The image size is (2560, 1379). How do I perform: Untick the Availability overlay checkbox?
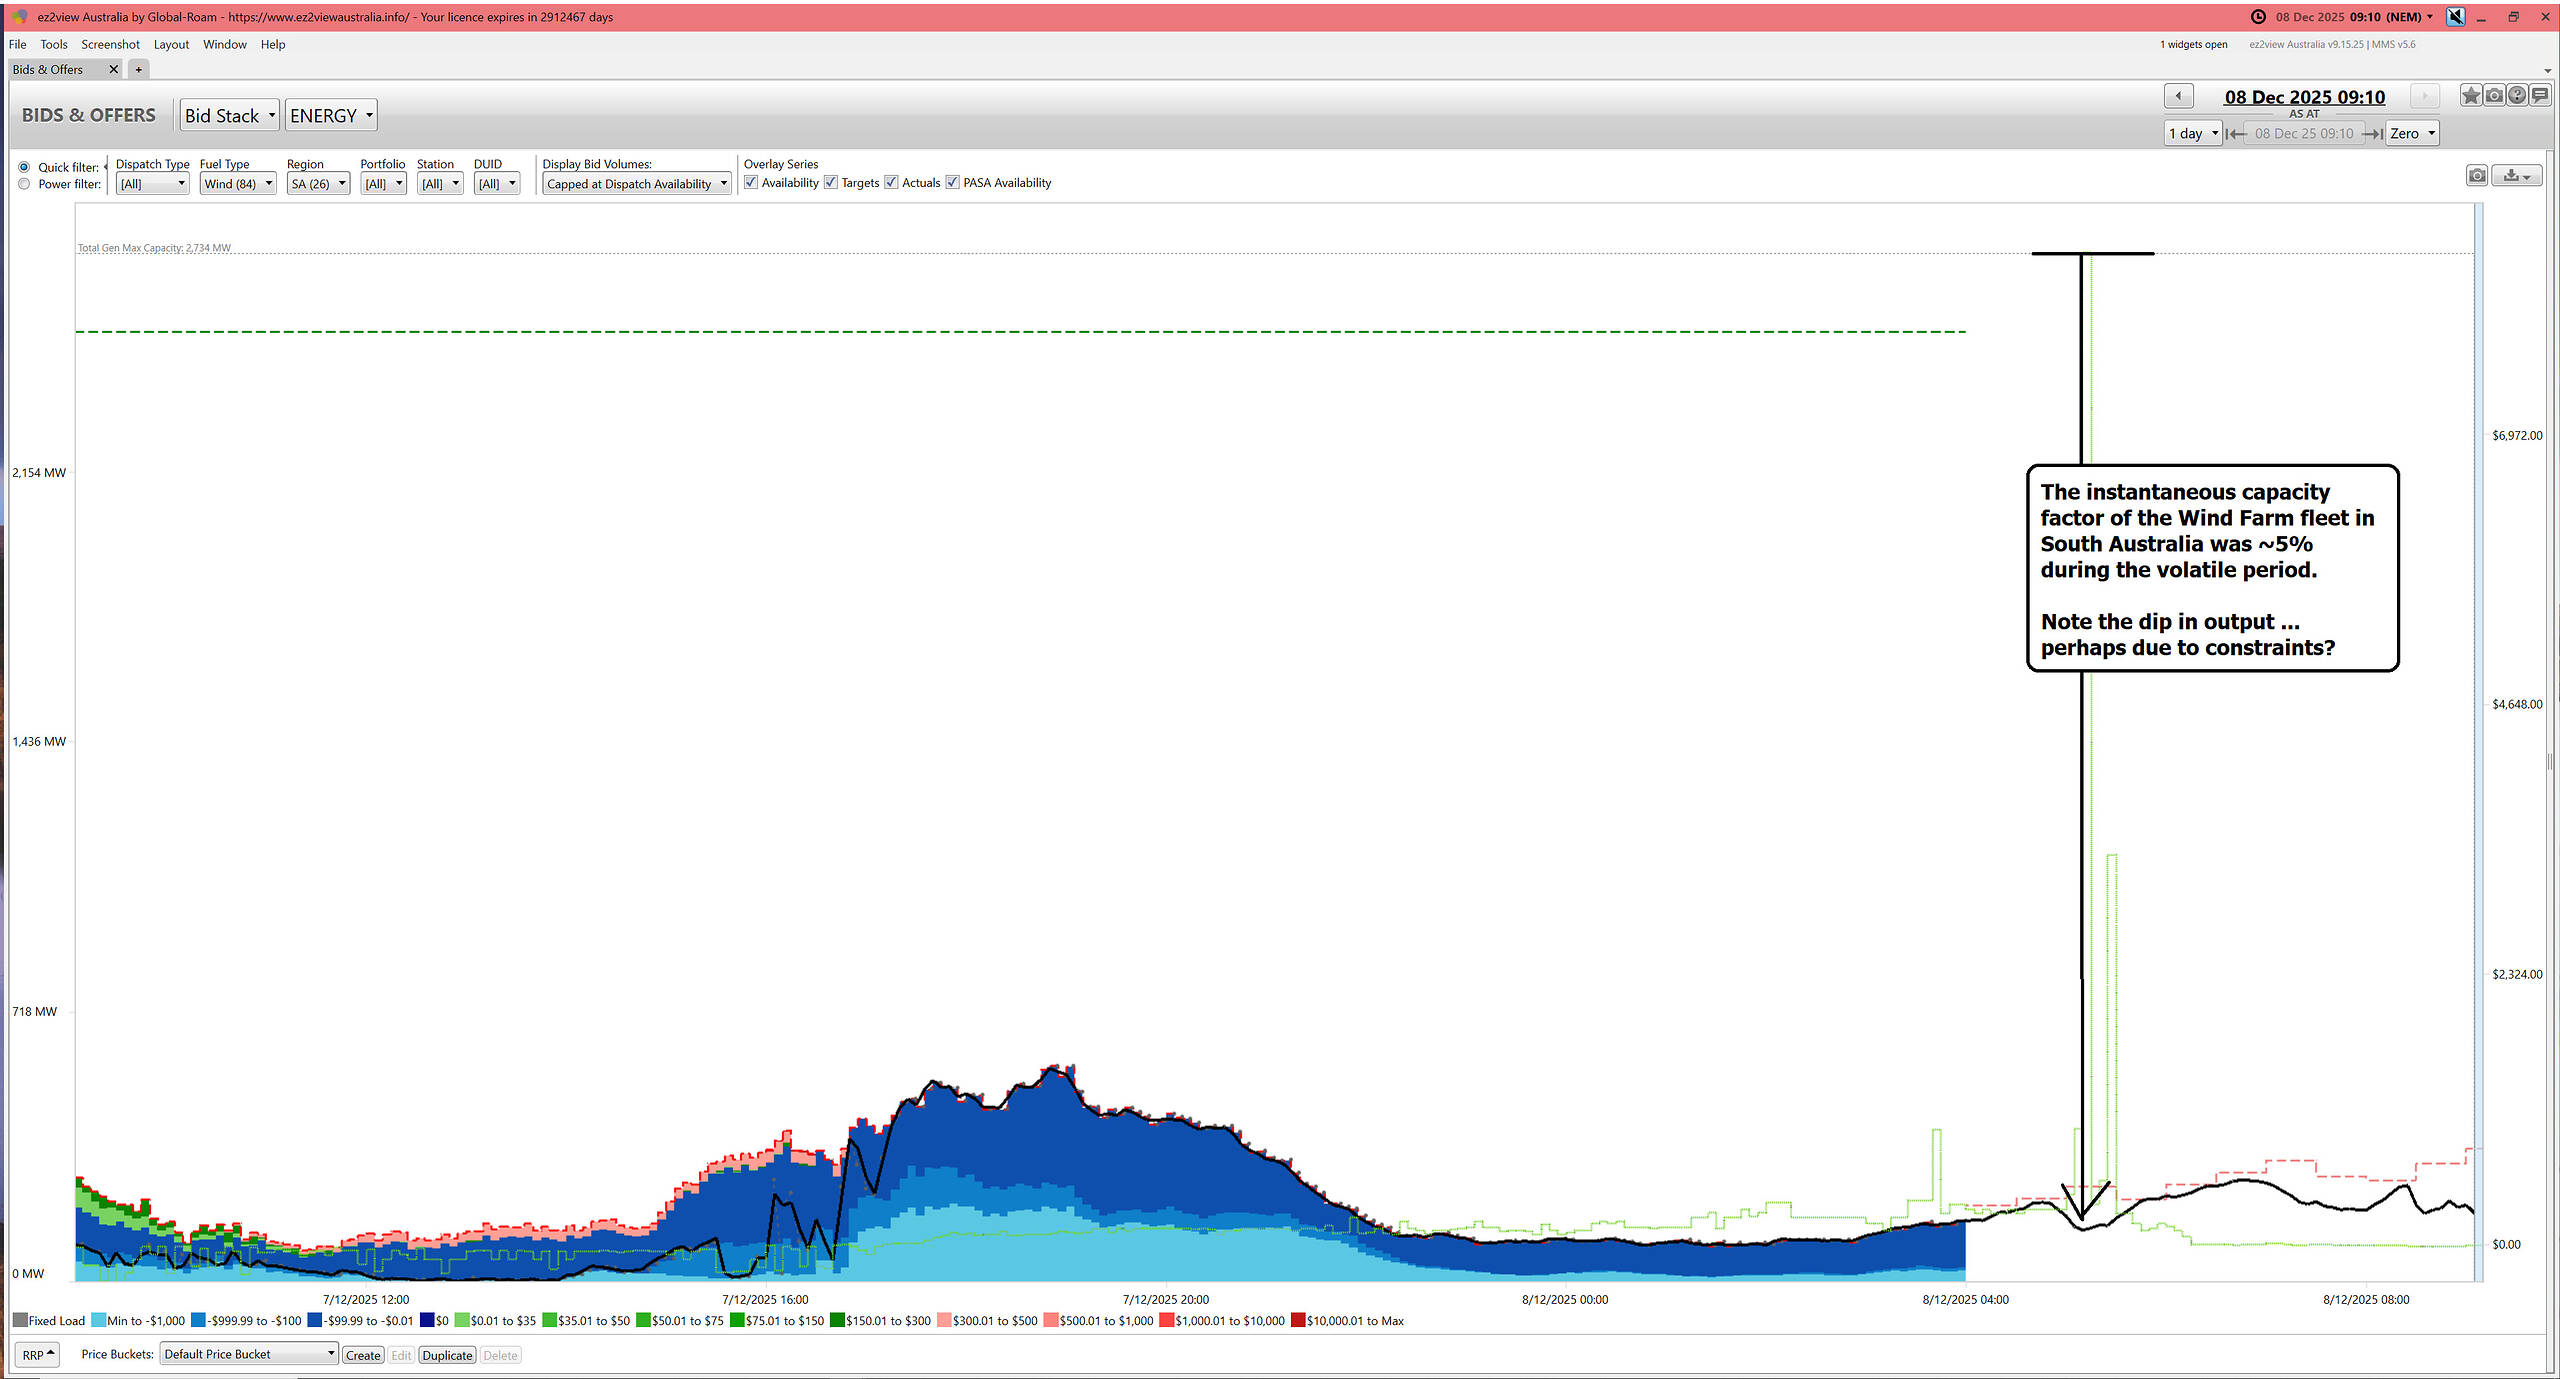click(x=751, y=183)
